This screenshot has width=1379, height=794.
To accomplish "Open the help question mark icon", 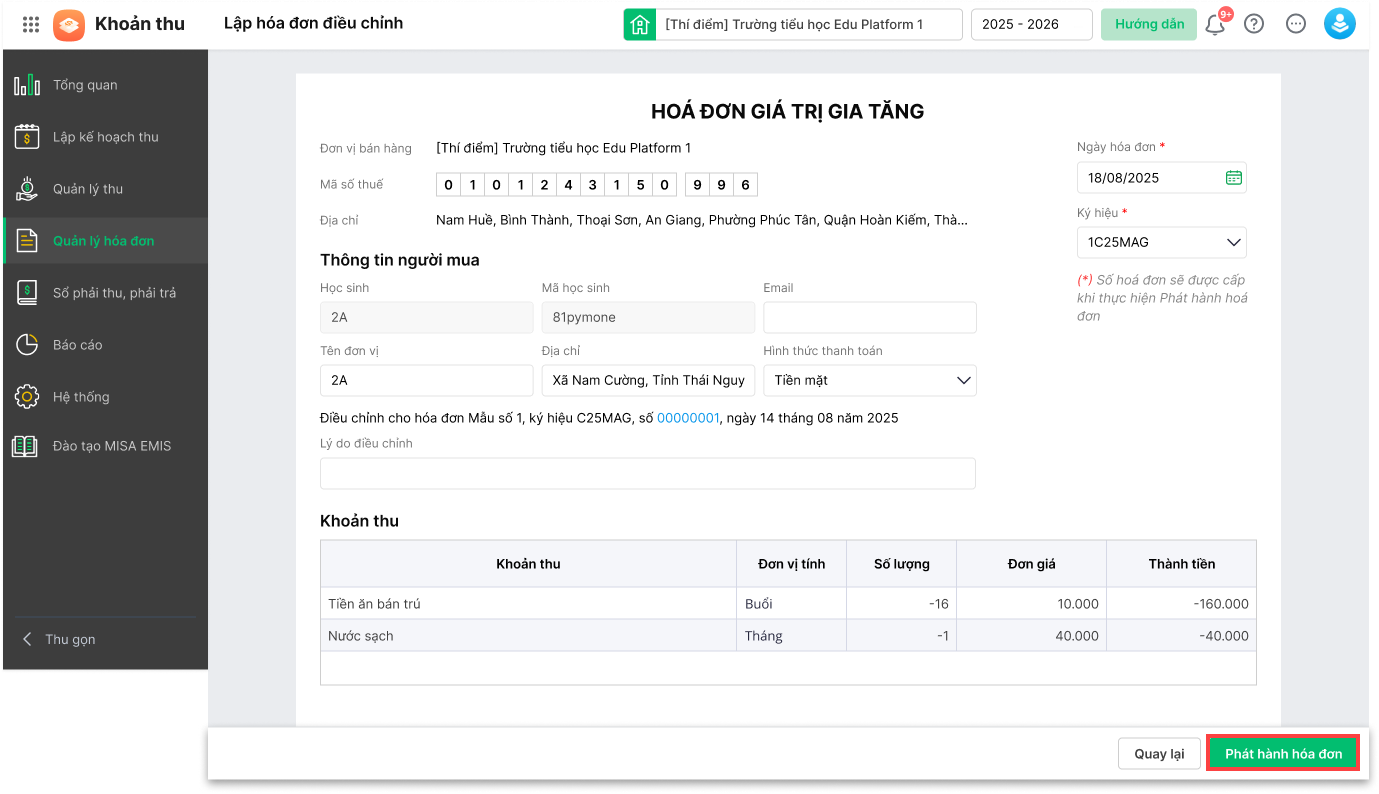I will [x=1254, y=24].
